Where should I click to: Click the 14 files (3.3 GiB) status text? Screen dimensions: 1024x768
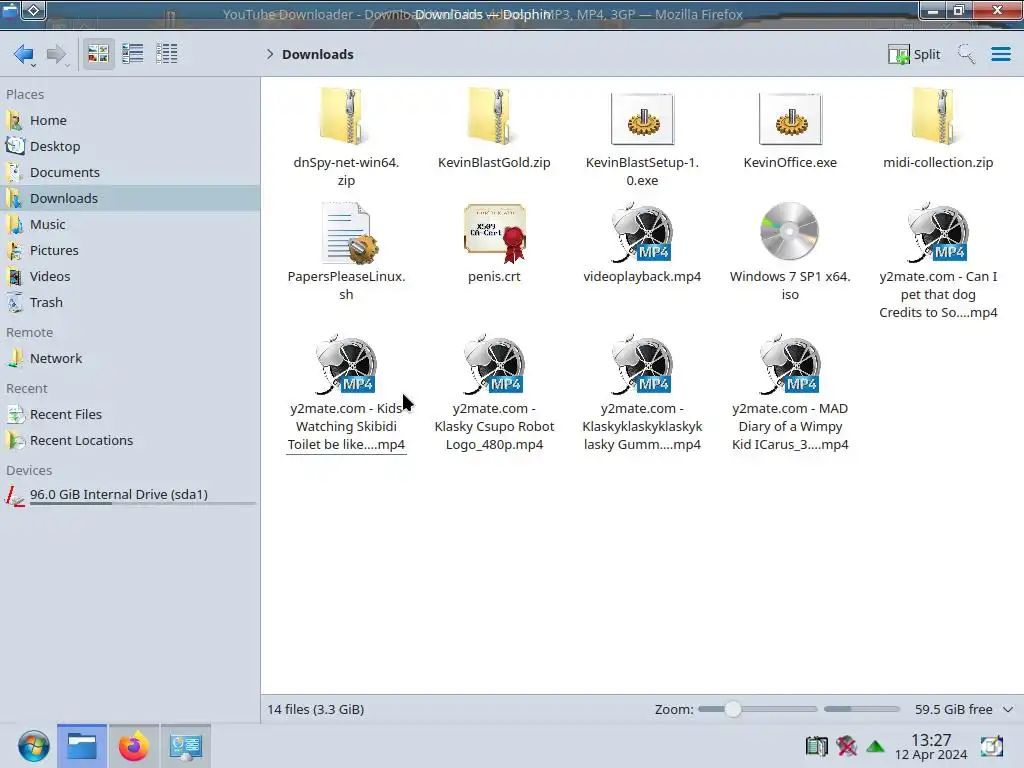(316, 709)
